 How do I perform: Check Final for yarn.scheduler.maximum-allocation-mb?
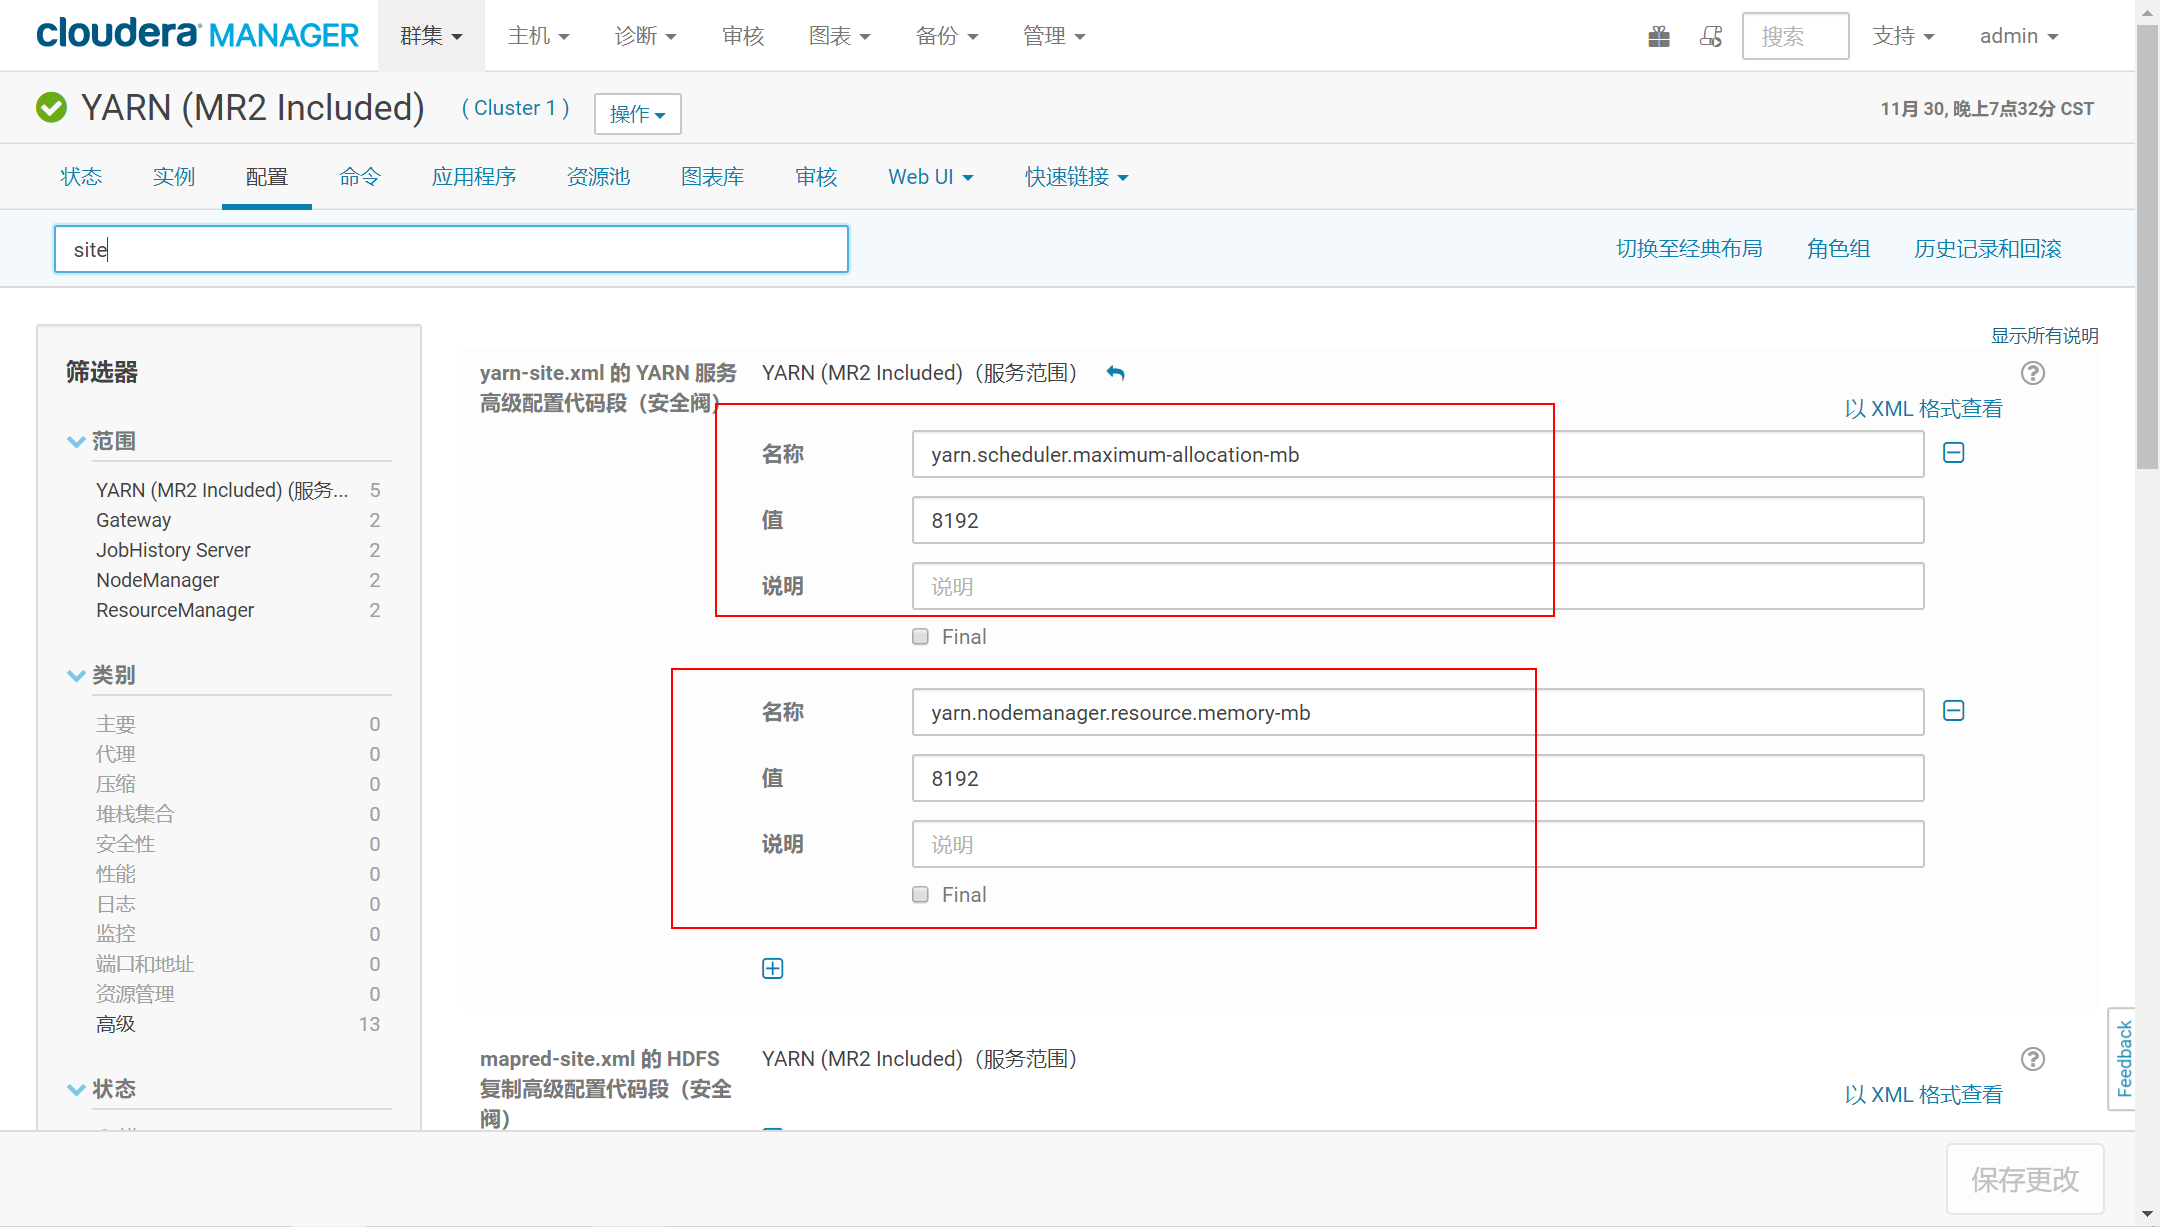[x=920, y=637]
